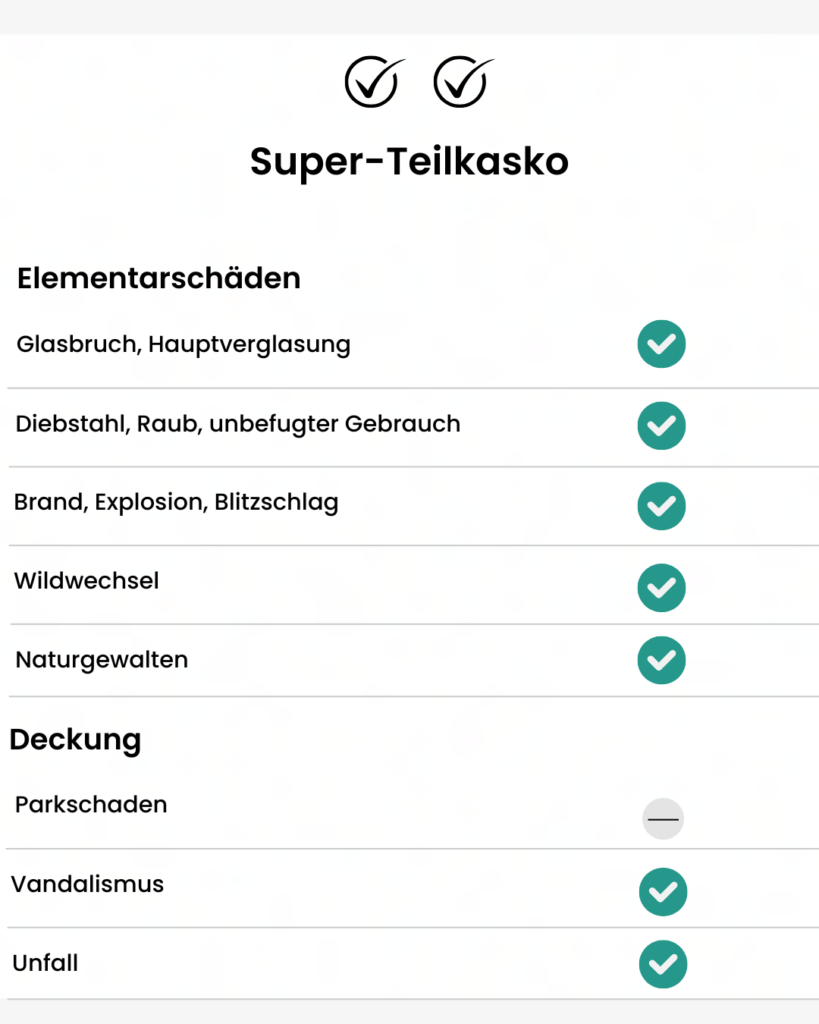819x1024 pixels.
Task: Click the grey dash icon for Parkschaden
Action: 663,819
